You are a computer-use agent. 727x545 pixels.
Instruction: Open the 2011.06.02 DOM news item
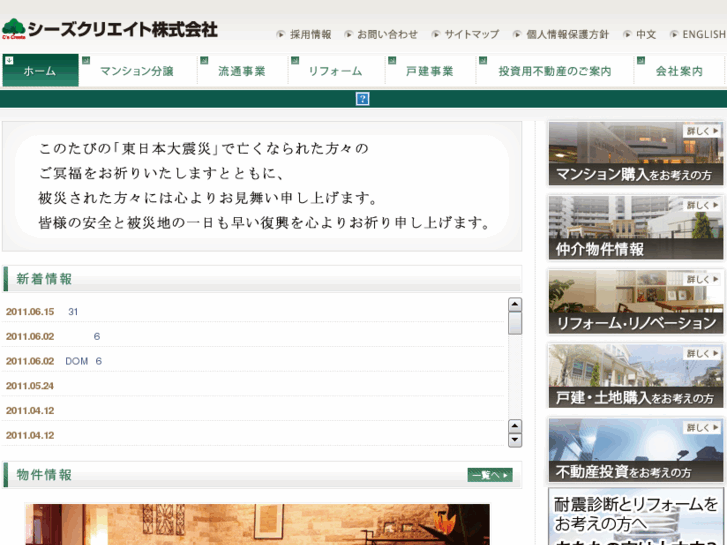click(83, 361)
